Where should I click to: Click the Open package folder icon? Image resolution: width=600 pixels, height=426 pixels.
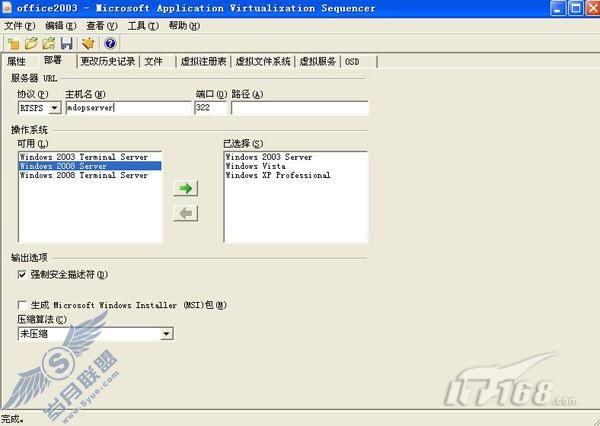tap(31, 43)
